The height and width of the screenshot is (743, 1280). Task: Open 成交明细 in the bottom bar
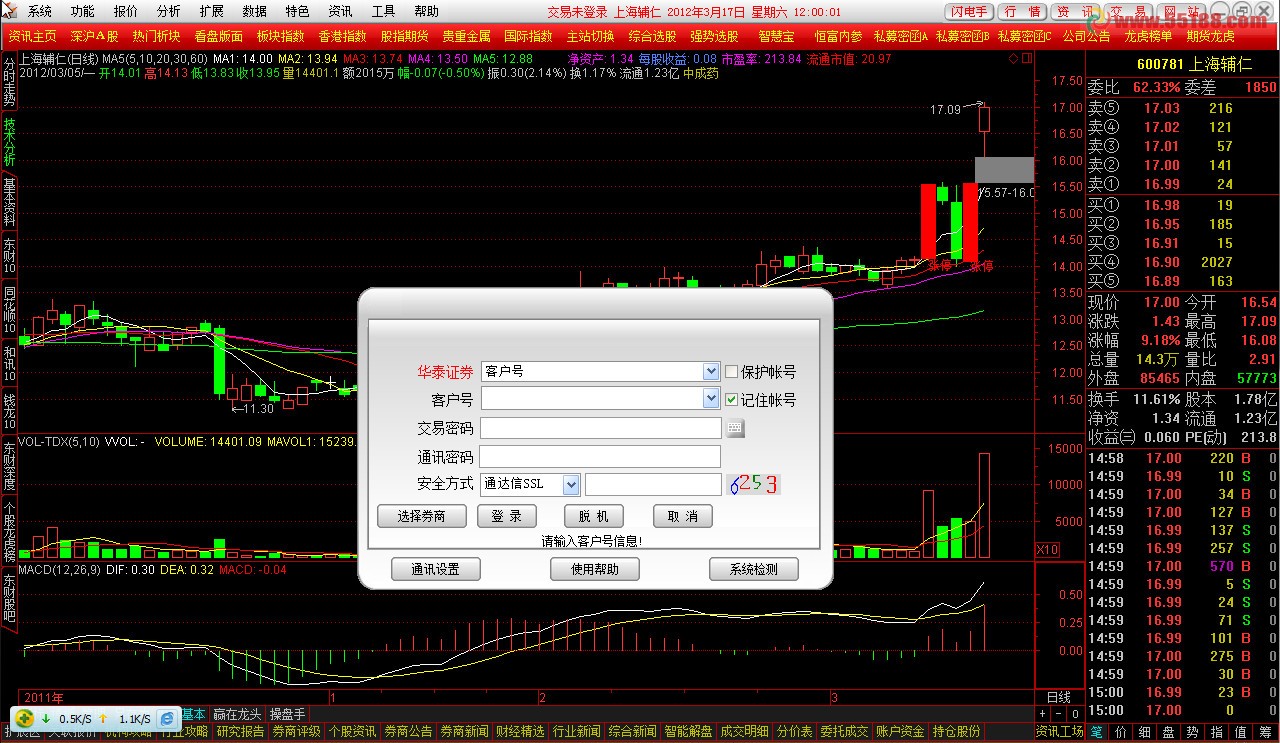coord(744,732)
